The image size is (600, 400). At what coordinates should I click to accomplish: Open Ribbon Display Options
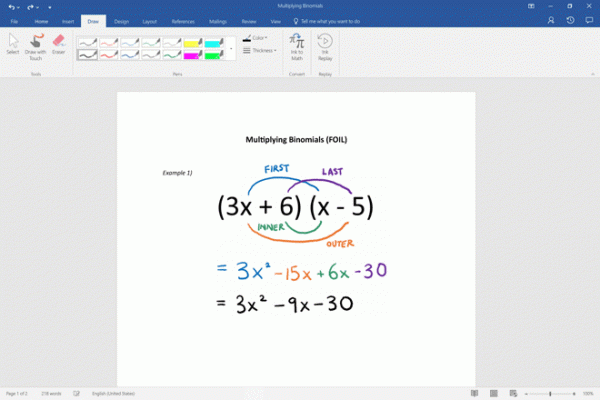coord(531,6)
